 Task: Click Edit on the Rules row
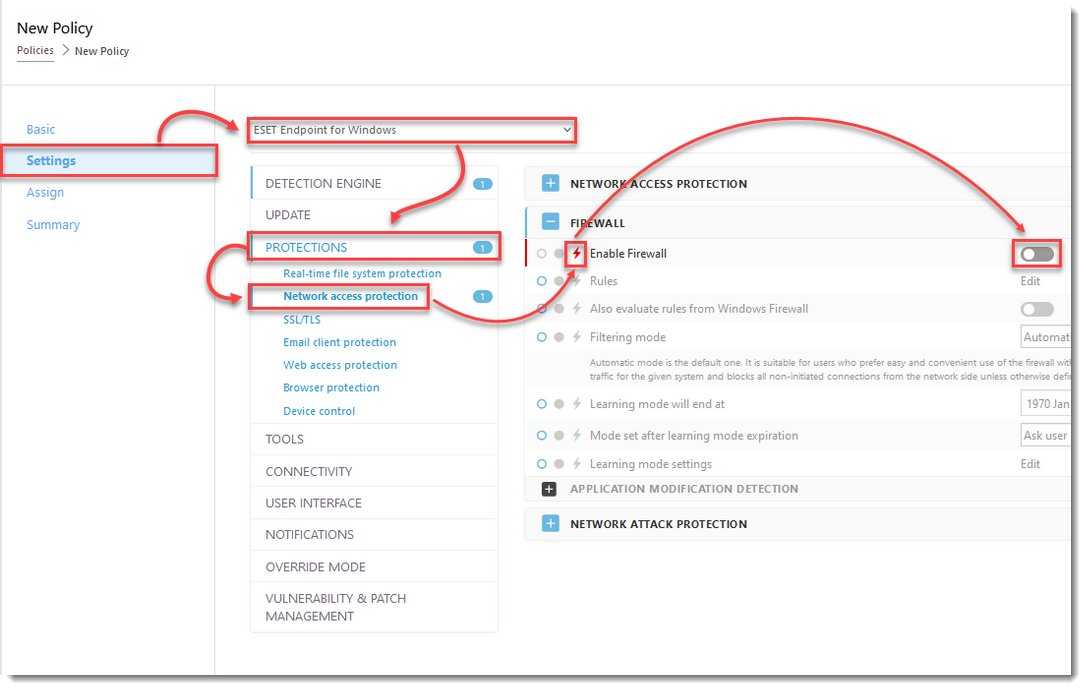[x=1030, y=281]
